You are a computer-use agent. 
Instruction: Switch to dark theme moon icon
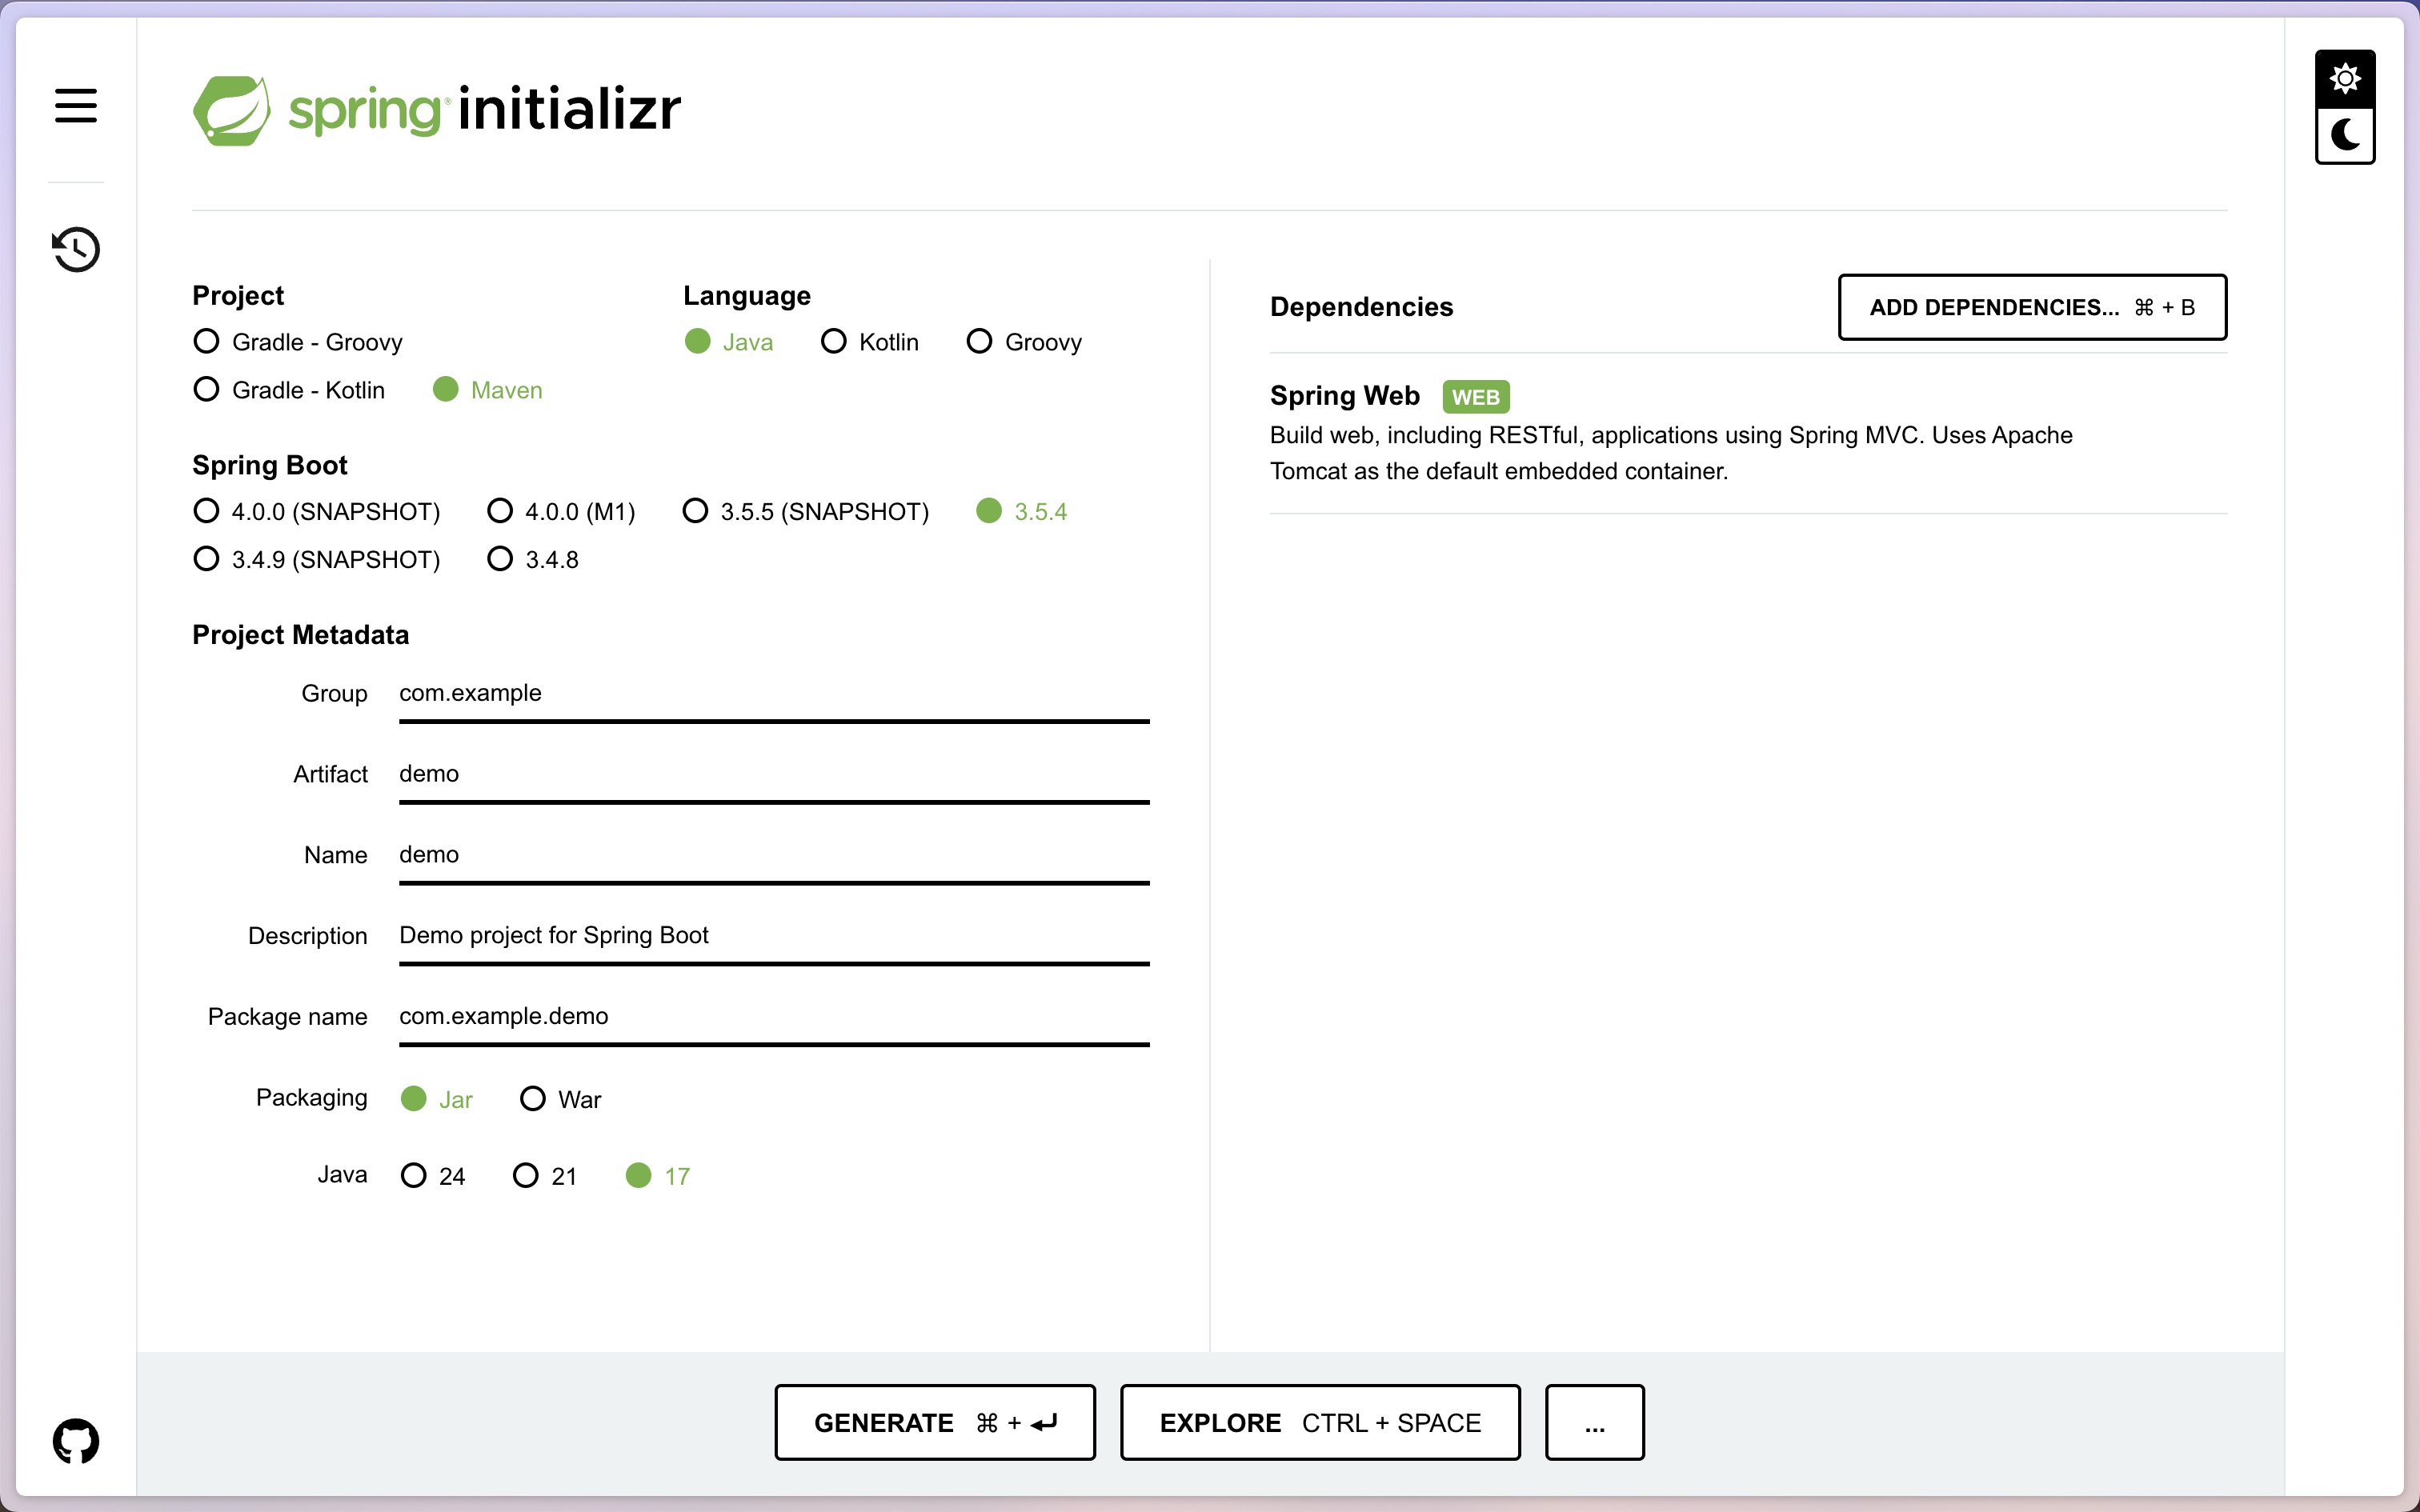coord(2345,134)
